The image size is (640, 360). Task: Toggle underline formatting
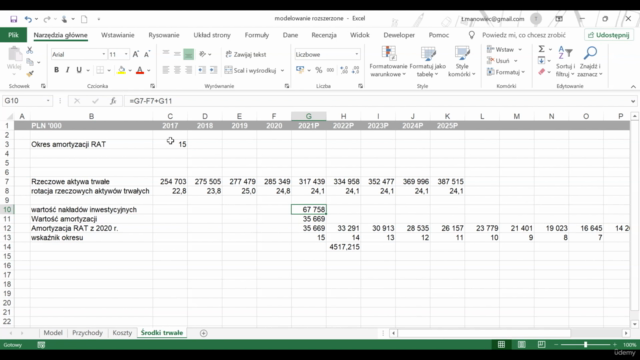79,70
